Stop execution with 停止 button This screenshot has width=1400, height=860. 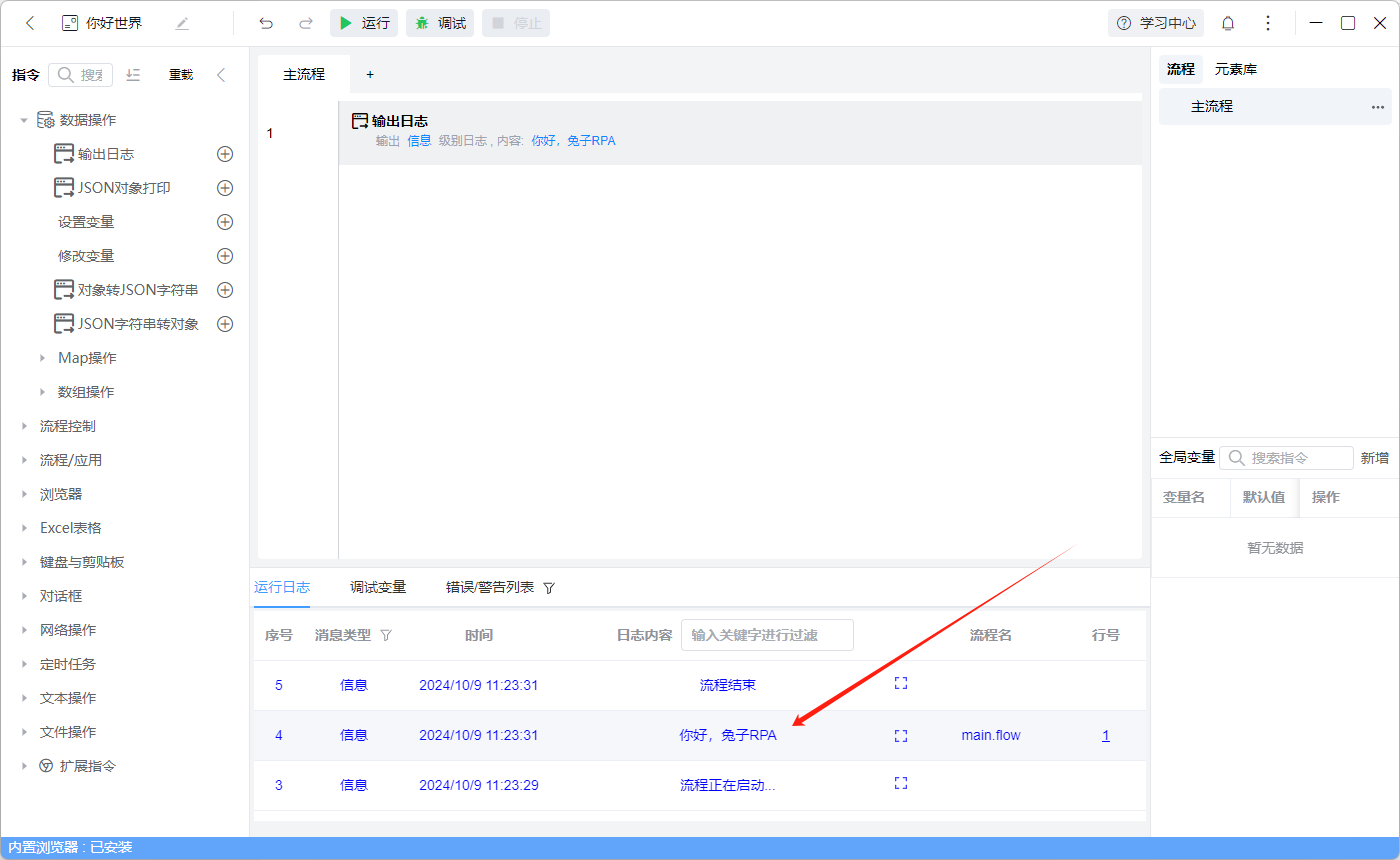(516, 23)
